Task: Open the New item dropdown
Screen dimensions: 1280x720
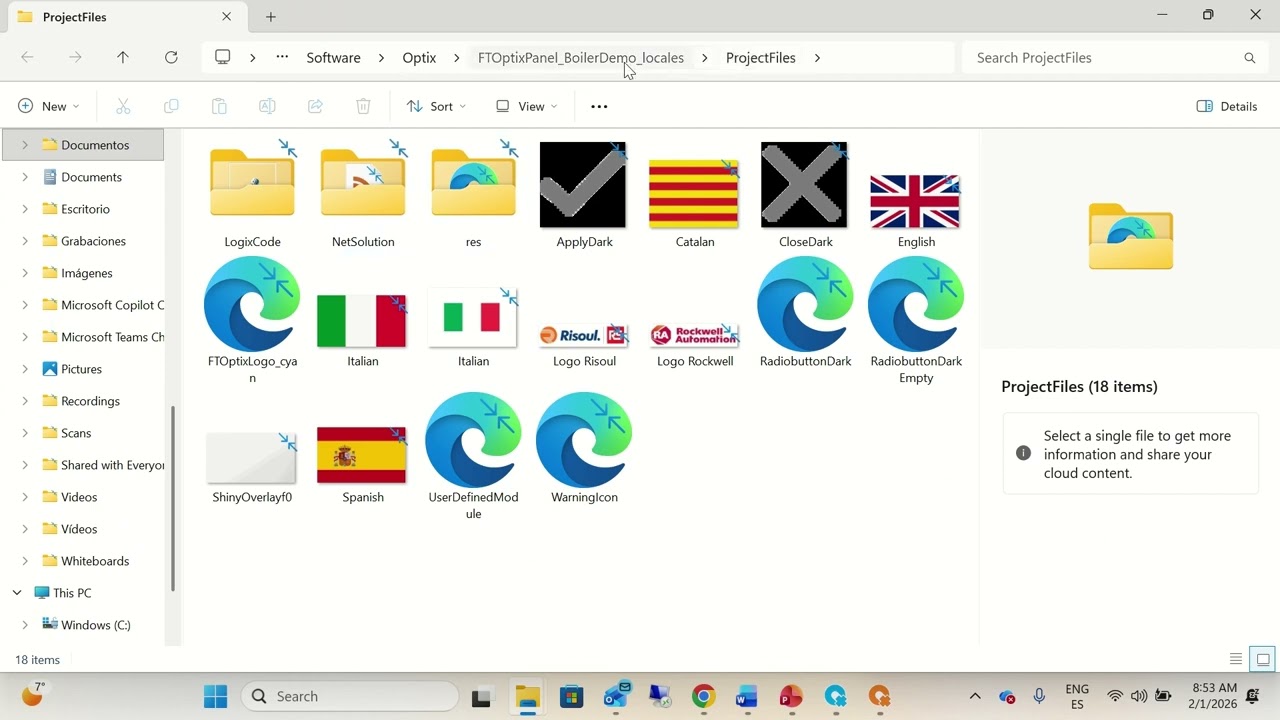Action: coord(49,106)
